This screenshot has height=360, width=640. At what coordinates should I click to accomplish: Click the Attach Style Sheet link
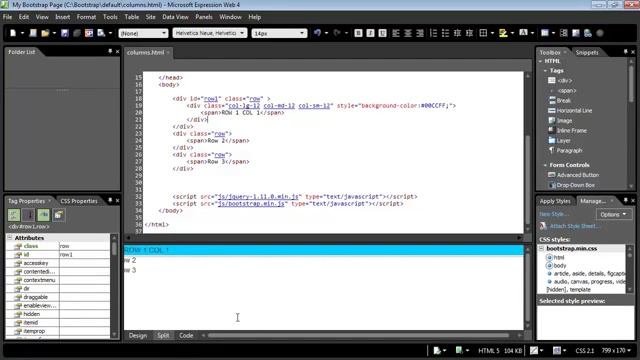click(575, 226)
